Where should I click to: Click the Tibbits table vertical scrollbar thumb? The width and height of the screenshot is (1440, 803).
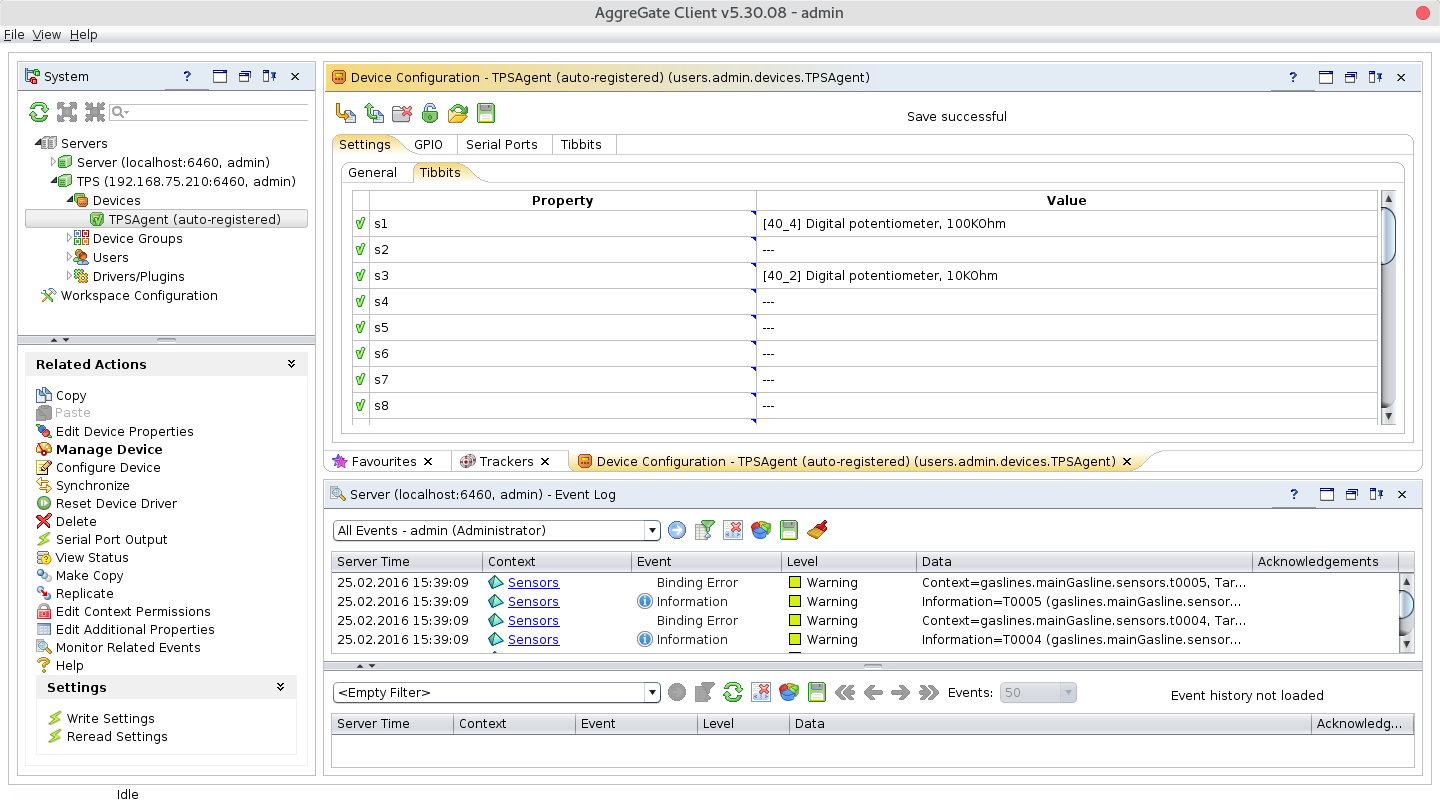click(x=1388, y=236)
